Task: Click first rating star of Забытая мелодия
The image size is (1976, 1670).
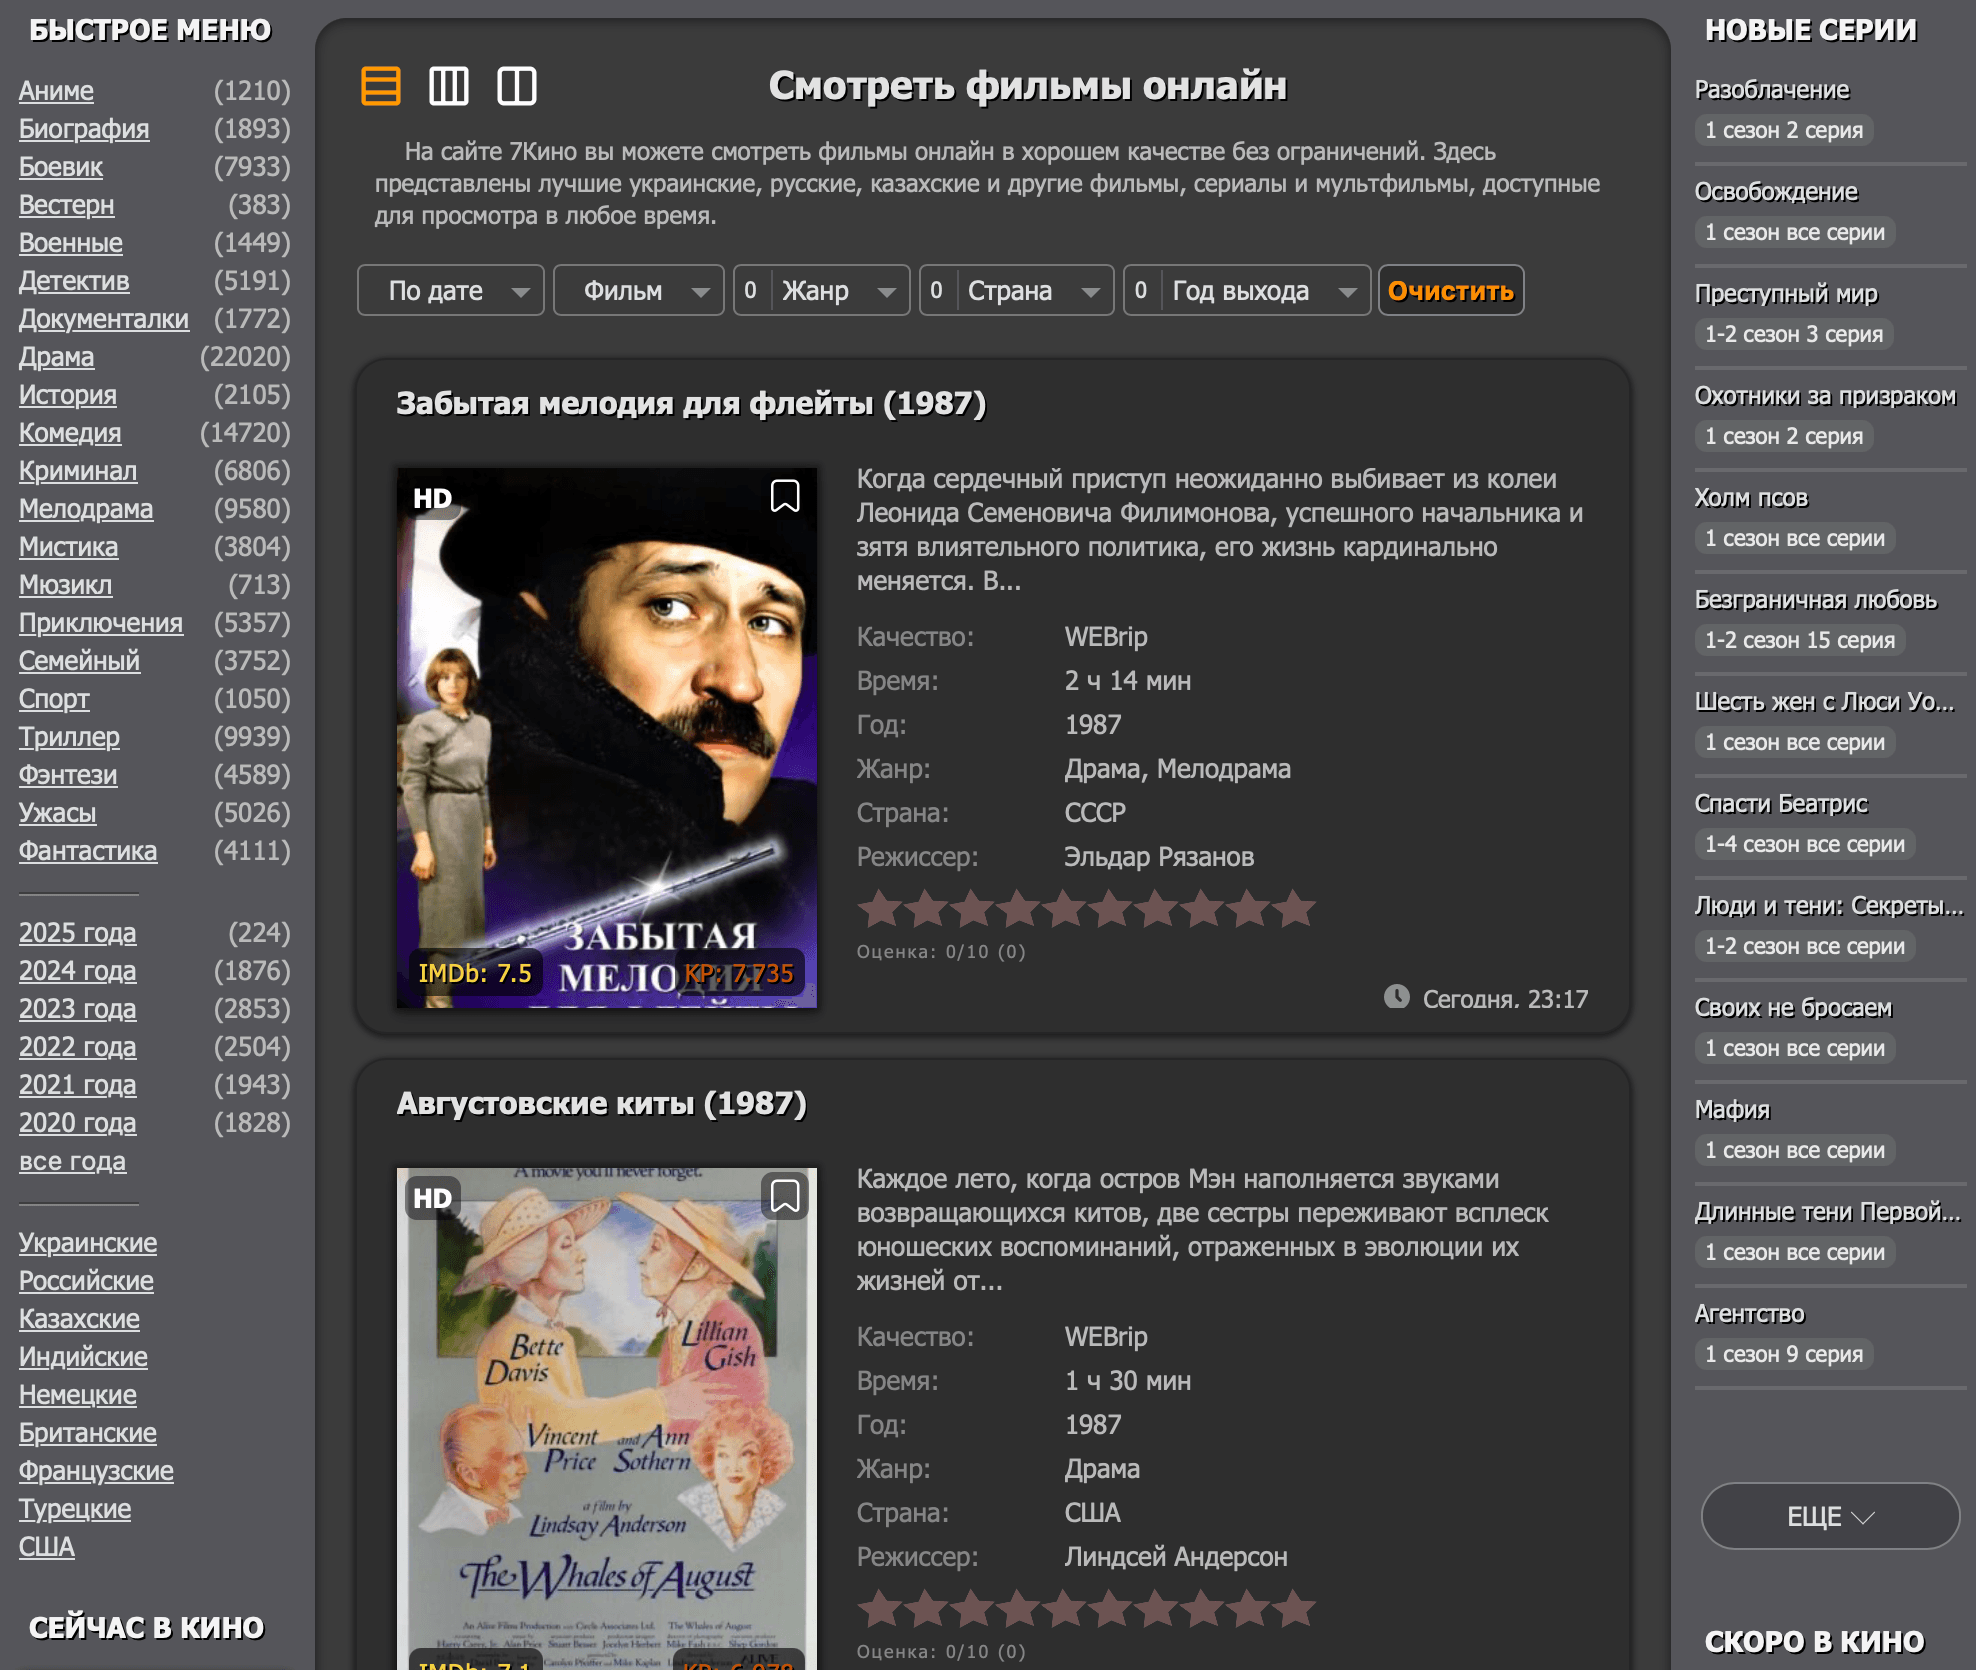Action: tap(880, 909)
